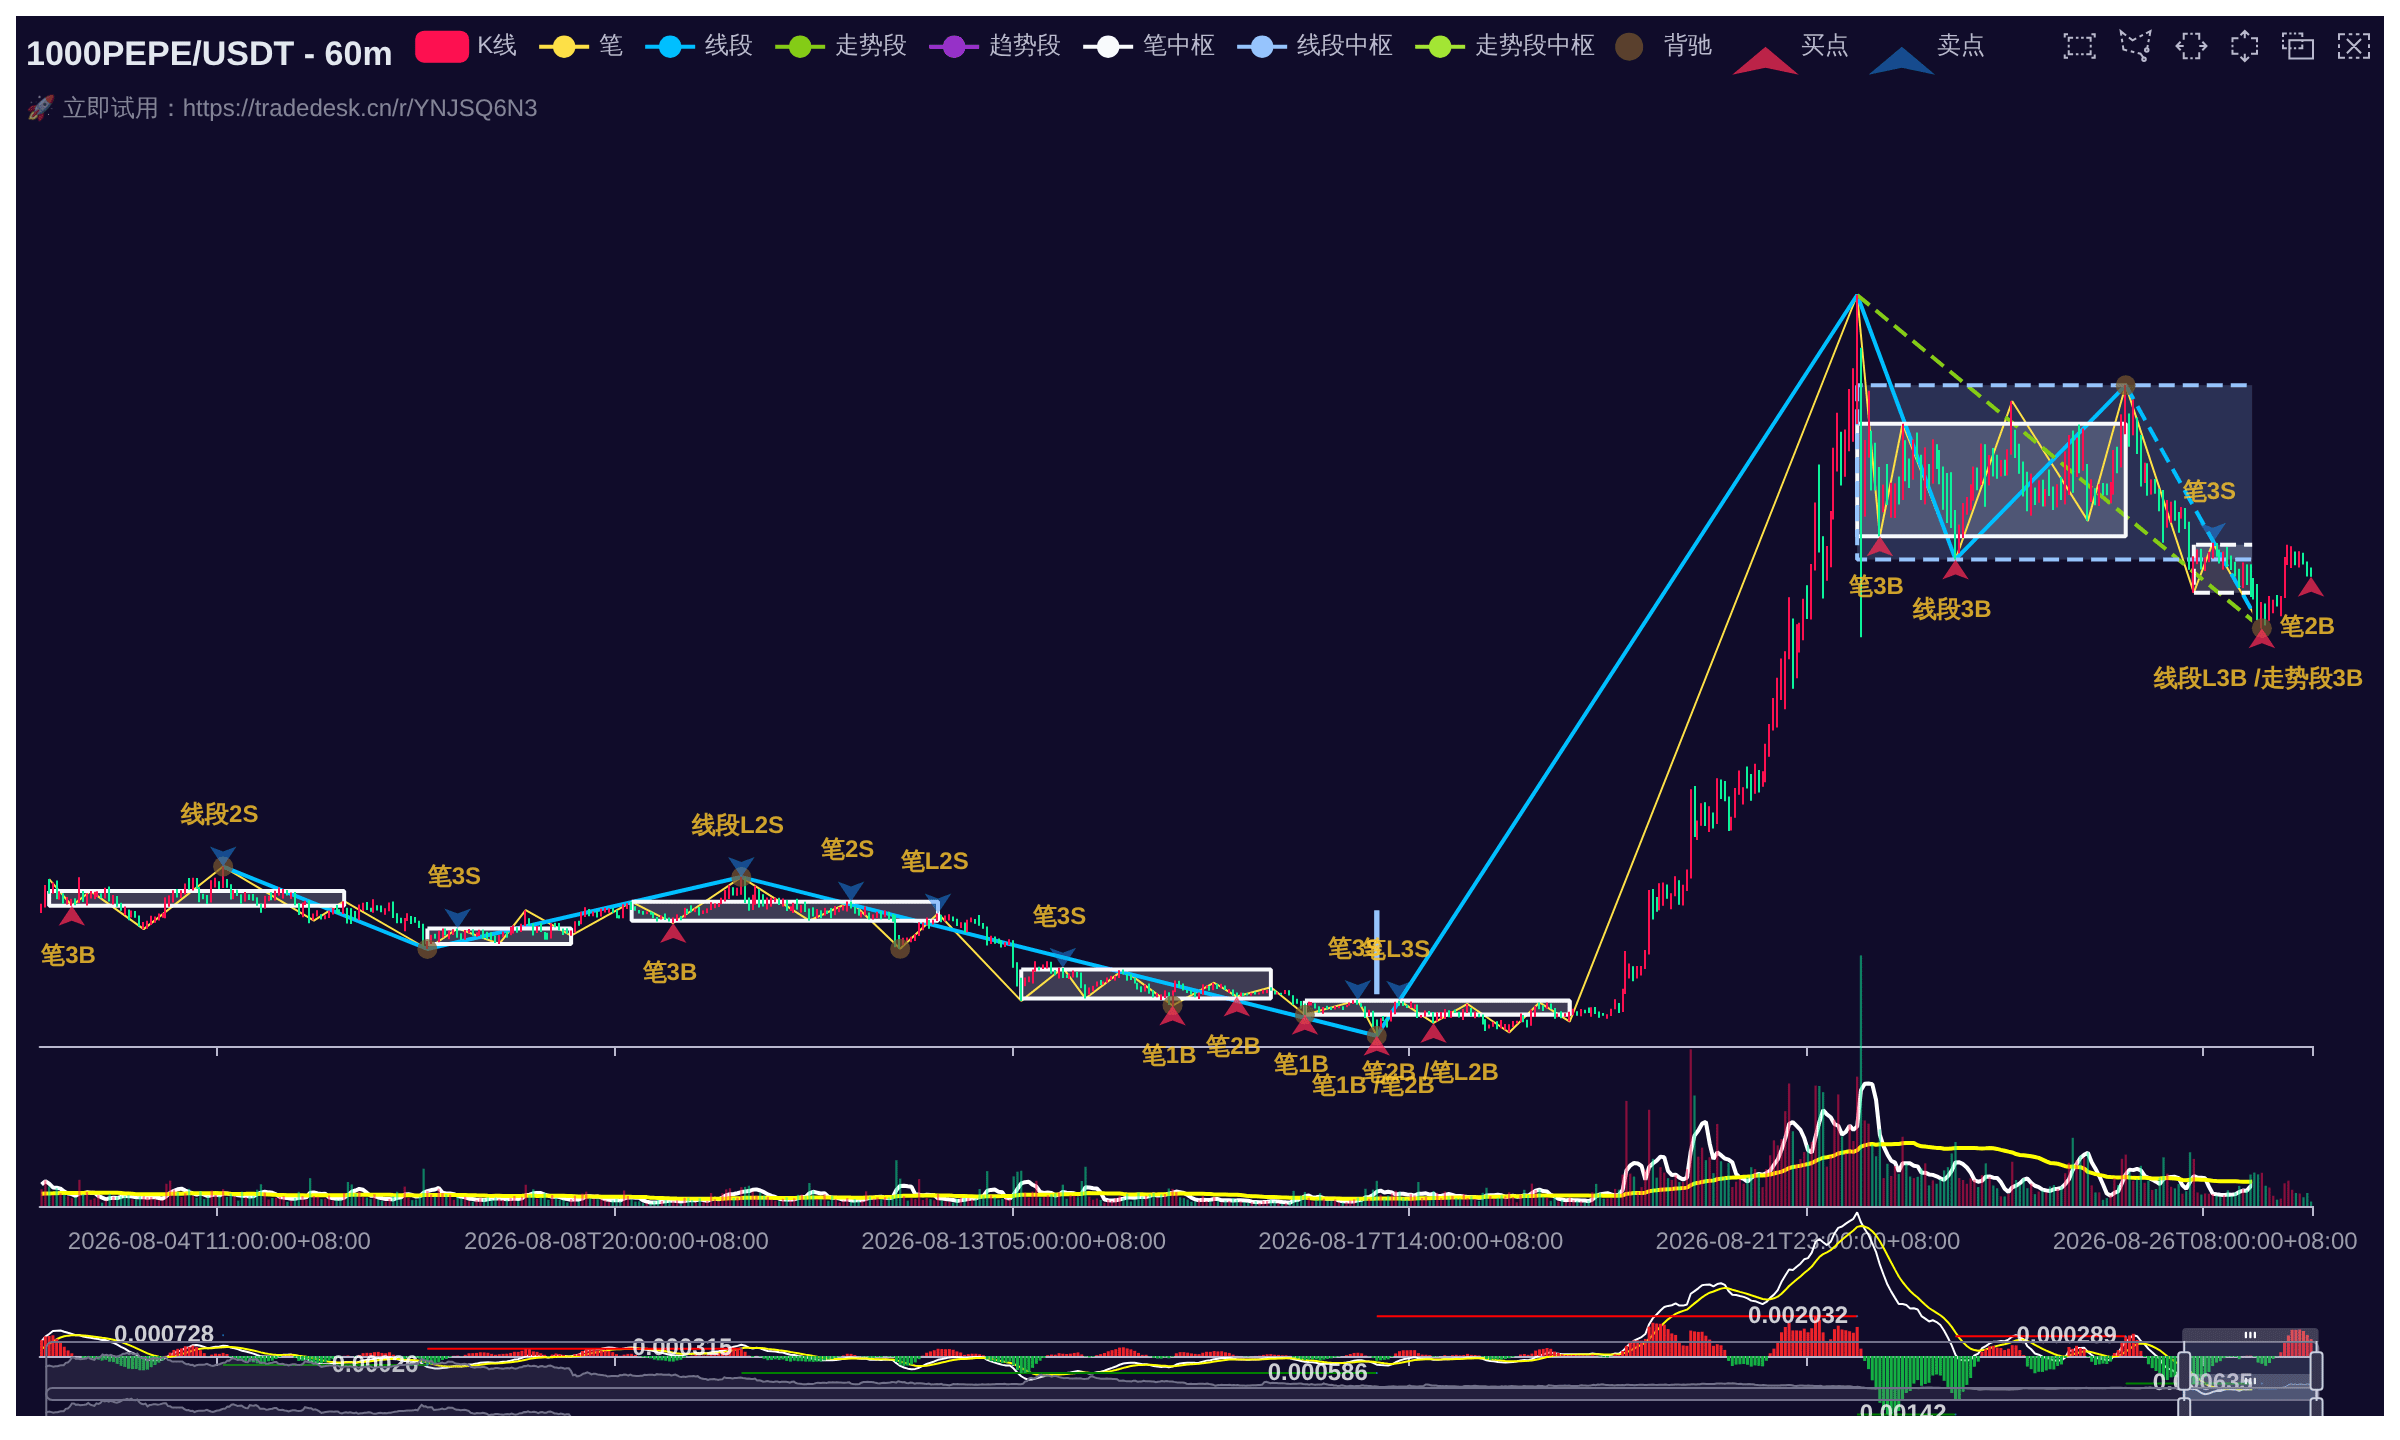Toggle the 走势段中枢 legend entry
Image resolution: width=2400 pixels, height=1440 pixels.
coord(1505,46)
